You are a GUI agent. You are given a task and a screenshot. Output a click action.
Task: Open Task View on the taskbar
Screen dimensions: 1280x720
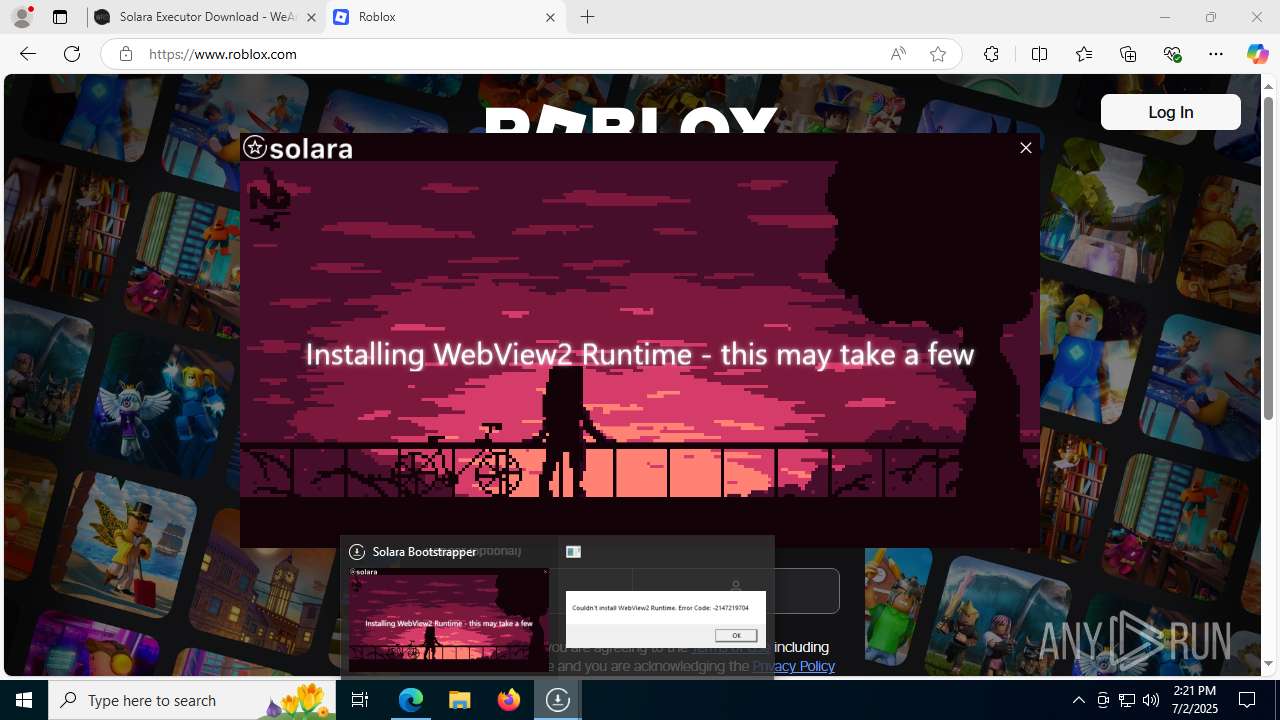pyautogui.click(x=360, y=700)
